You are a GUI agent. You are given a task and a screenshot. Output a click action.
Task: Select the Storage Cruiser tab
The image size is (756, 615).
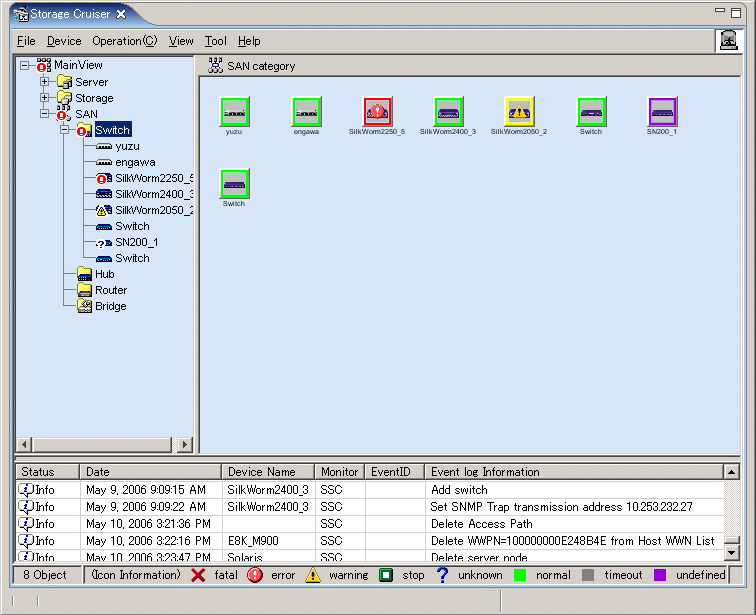click(70, 14)
